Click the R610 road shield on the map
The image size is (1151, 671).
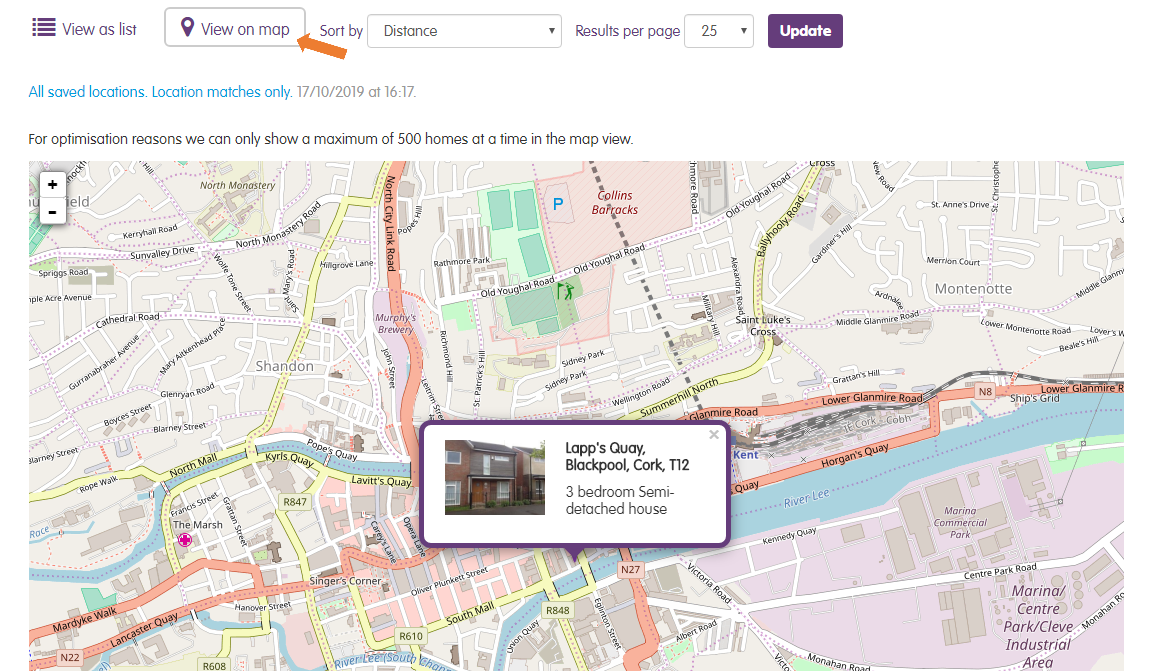[x=411, y=635]
